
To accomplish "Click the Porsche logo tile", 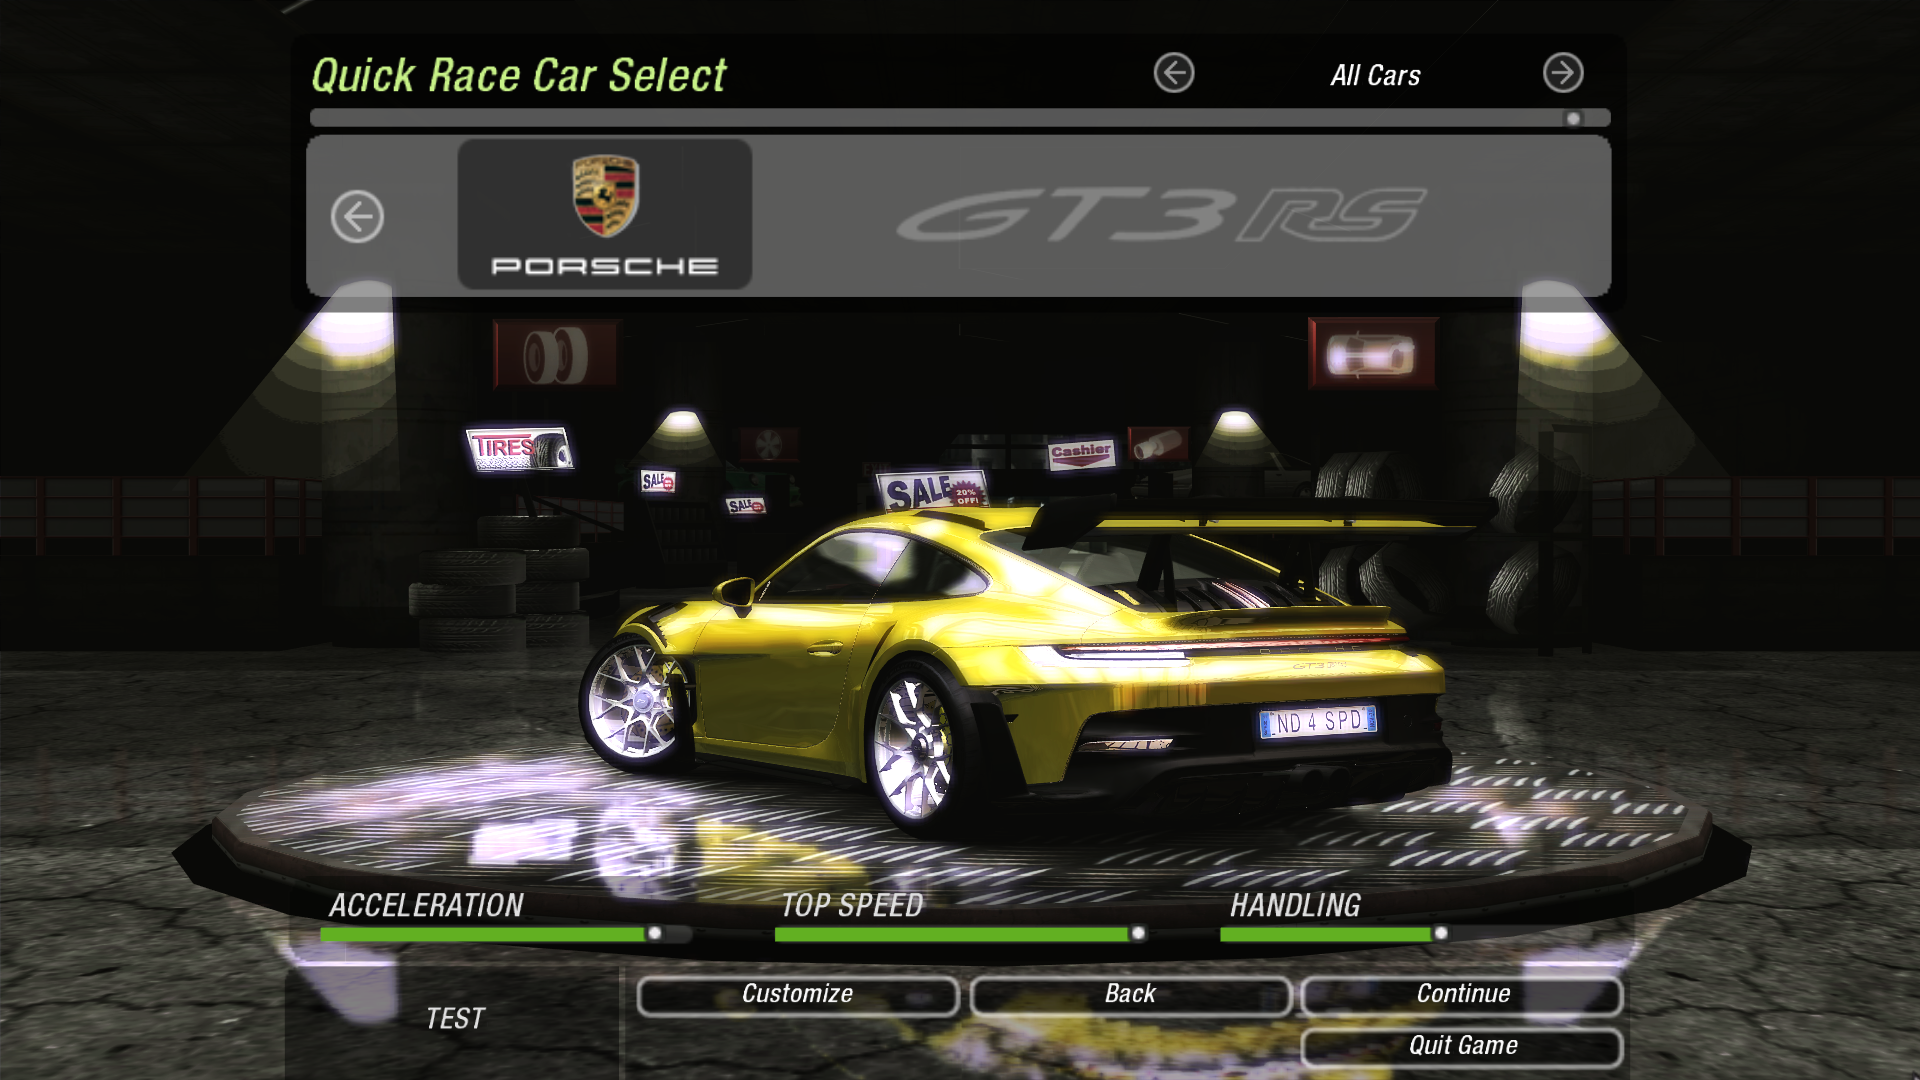I will coord(605,214).
